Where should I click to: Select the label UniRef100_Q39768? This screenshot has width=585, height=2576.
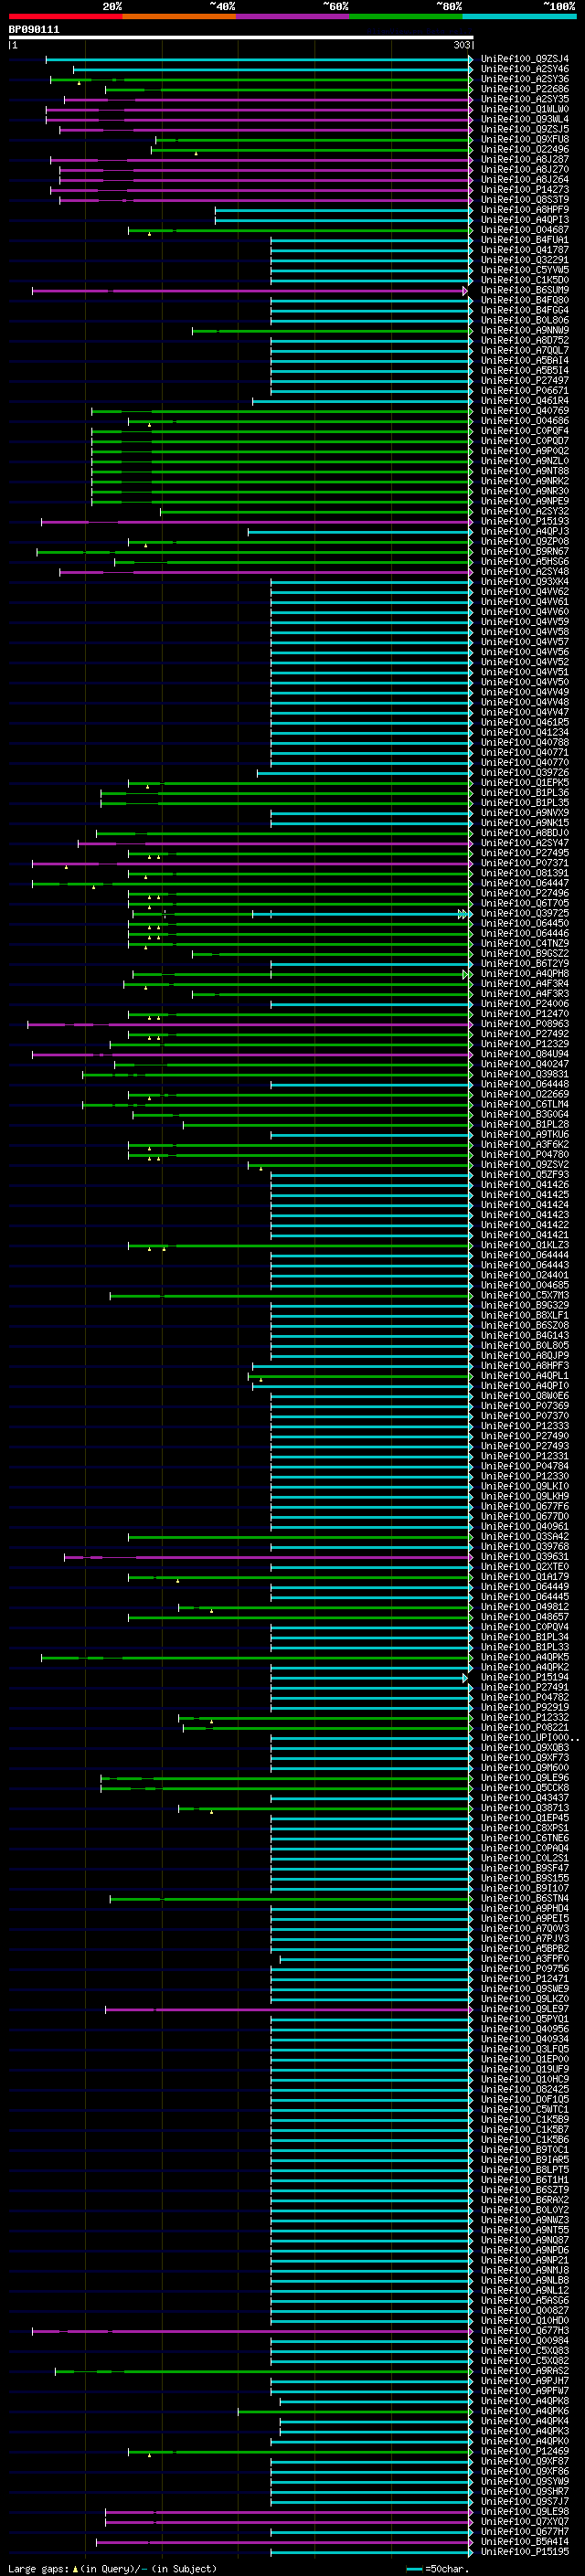point(525,1546)
